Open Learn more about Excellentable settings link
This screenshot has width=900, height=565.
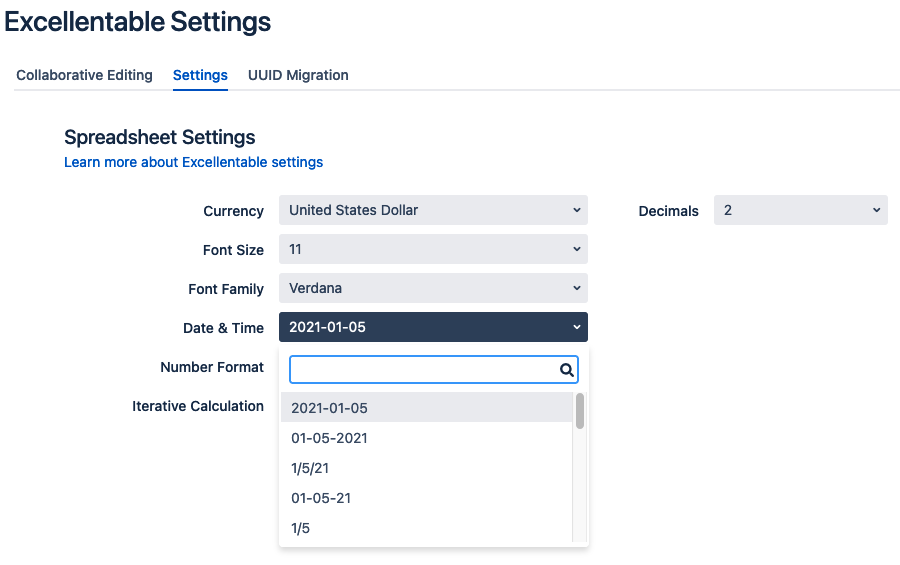pos(193,162)
